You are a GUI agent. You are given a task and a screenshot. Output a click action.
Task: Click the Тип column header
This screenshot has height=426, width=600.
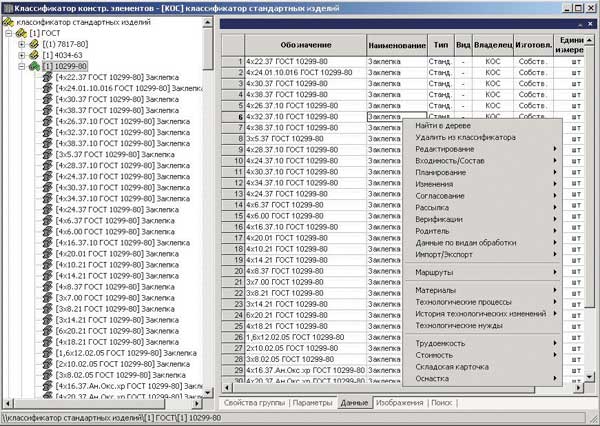pos(441,45)
